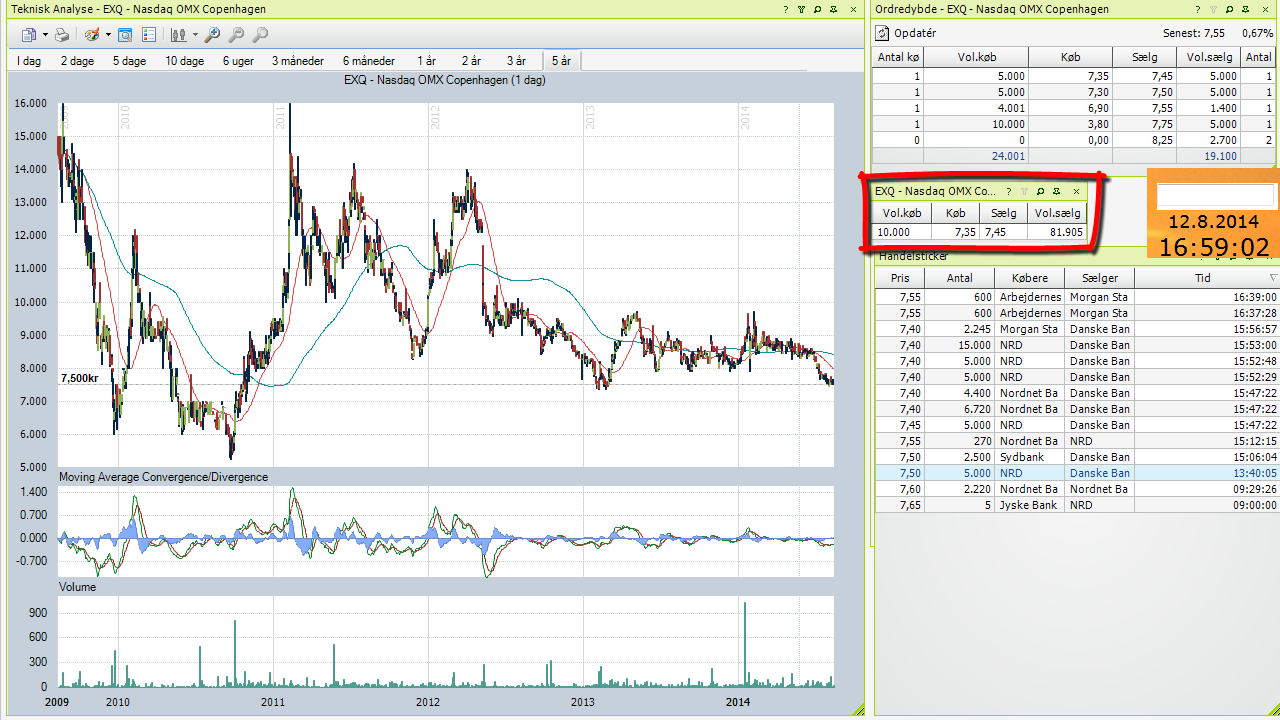Expand the copy icon dropdown arrow
This screenshot has height=720, width=1280.
click(45, 35)
